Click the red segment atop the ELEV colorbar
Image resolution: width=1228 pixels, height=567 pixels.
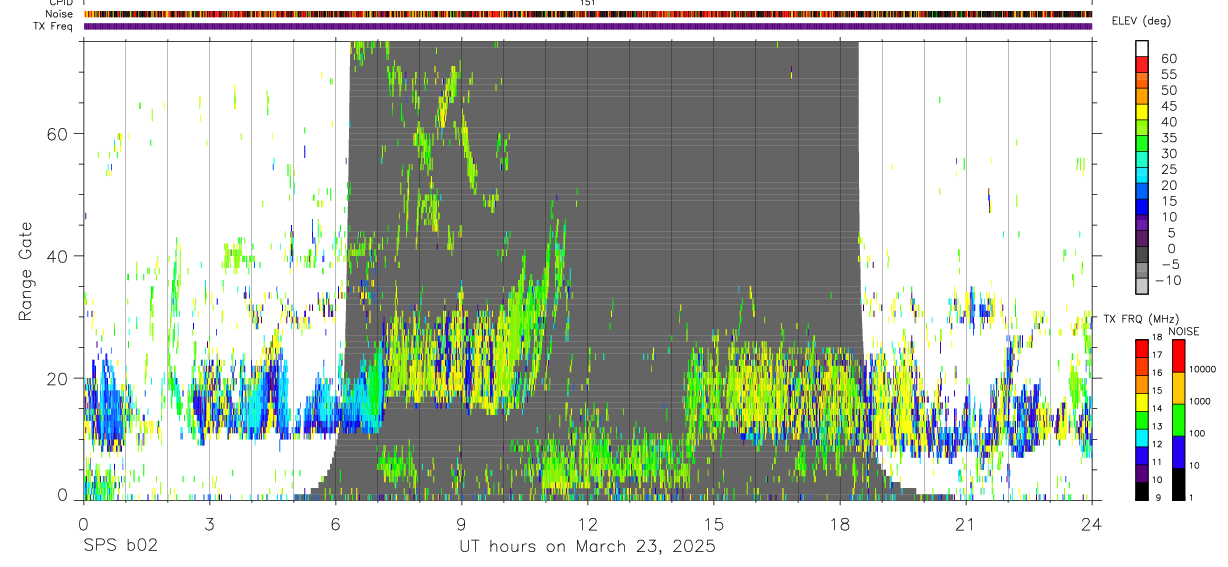click(1142, 64)
